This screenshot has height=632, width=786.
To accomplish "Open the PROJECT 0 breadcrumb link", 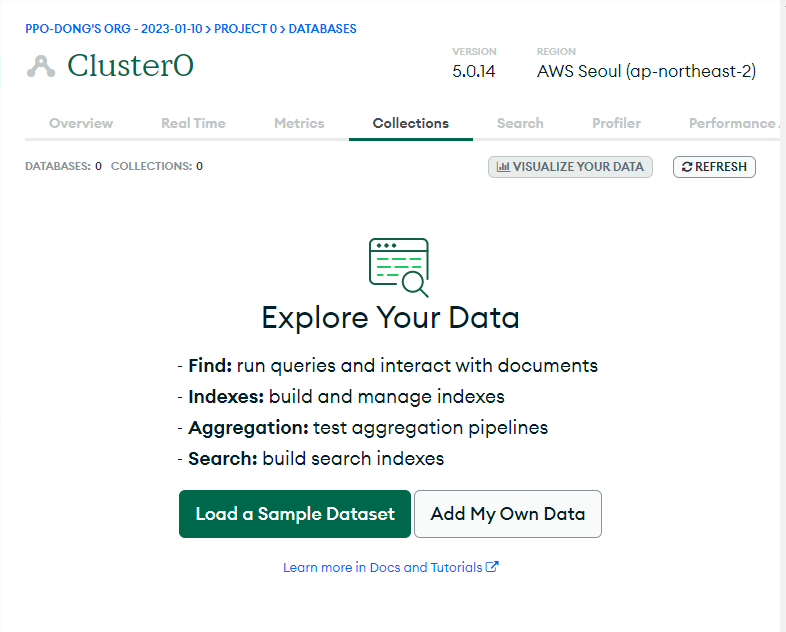I will 246,29.
